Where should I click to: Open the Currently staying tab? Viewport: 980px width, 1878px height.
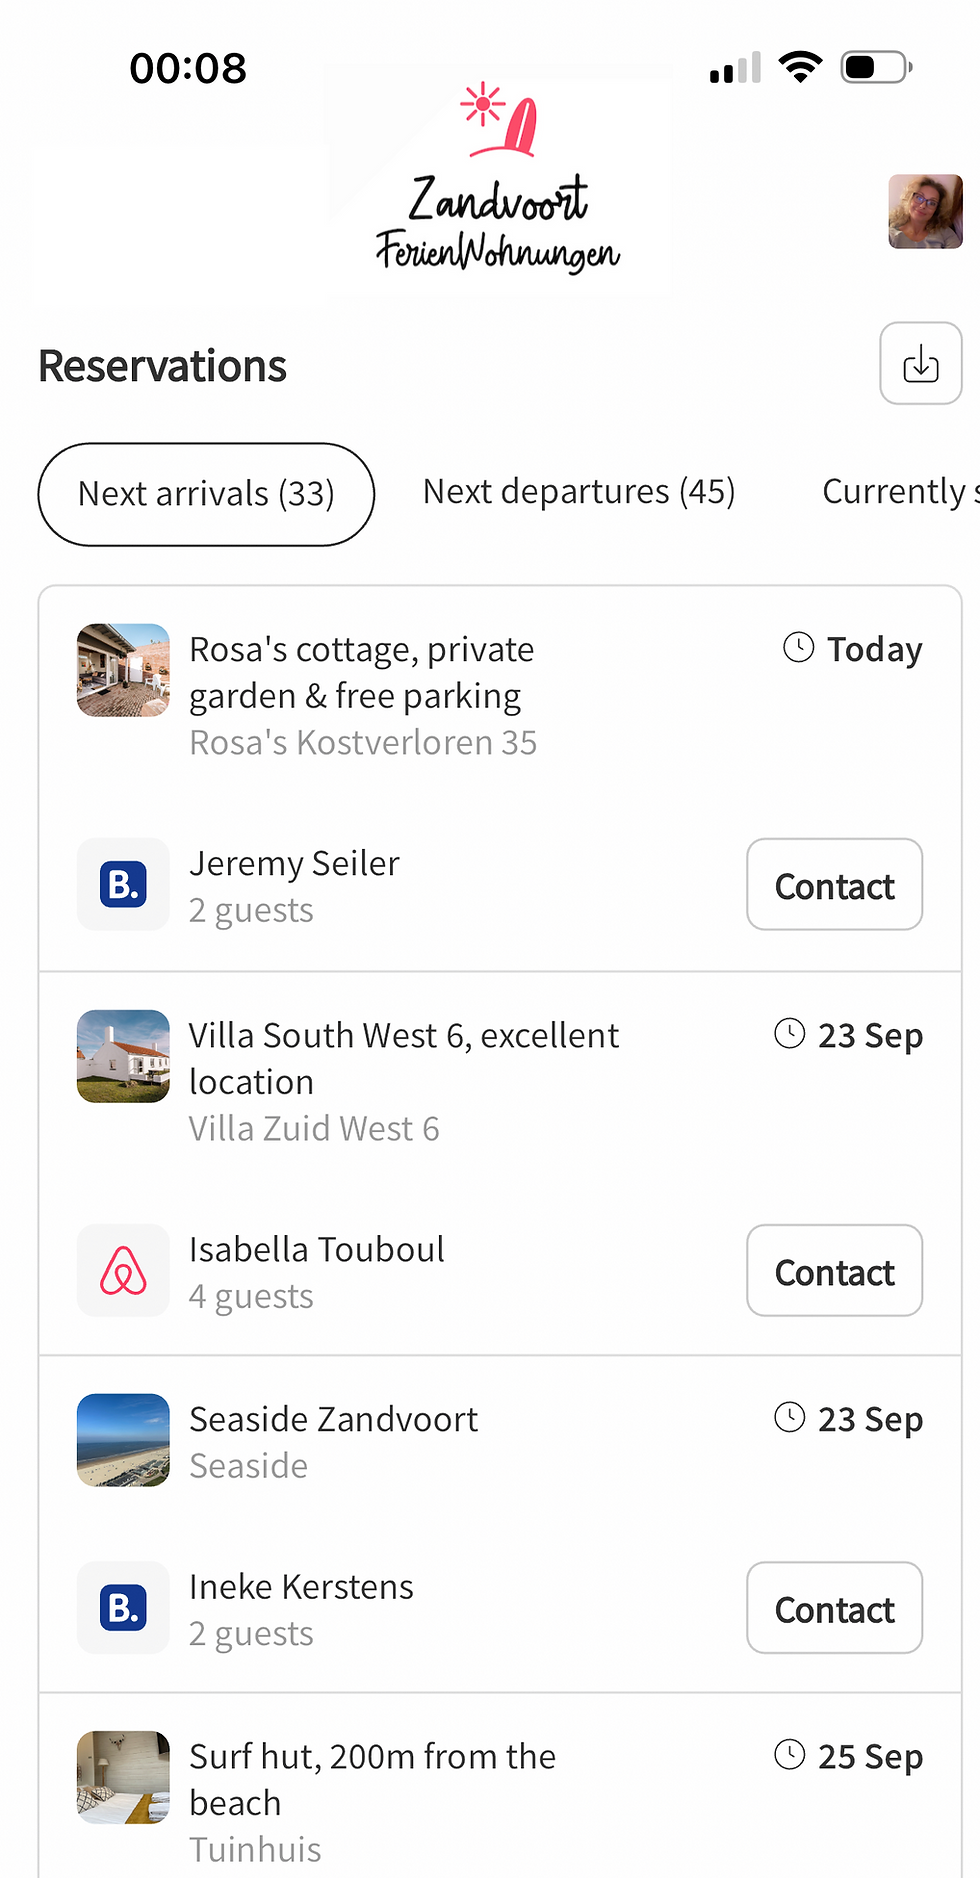(900, 492)
